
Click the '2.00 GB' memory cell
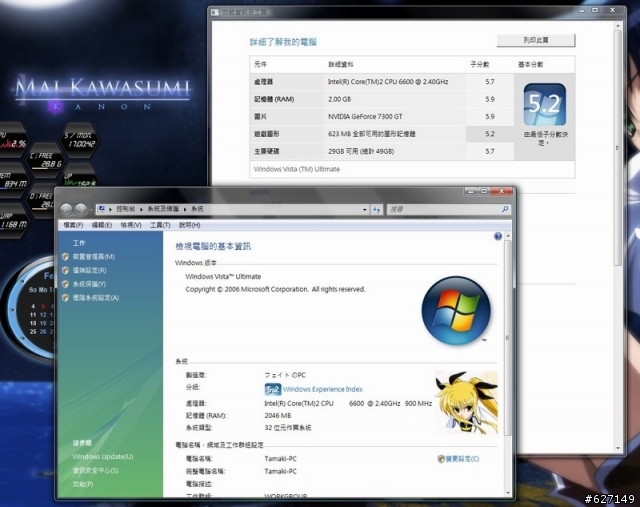click(339, 99)
